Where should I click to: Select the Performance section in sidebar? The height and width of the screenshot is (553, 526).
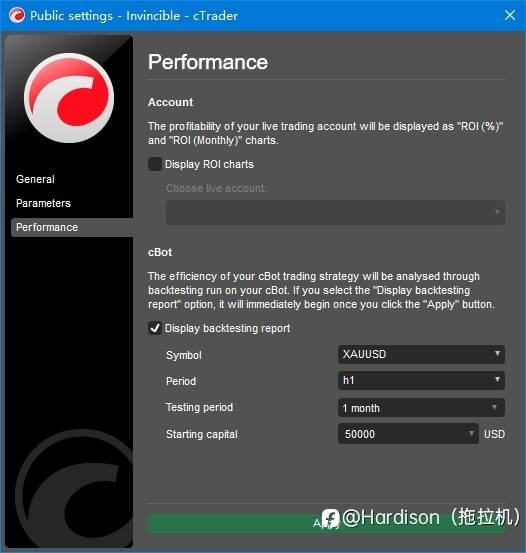(x=72, y=227)
